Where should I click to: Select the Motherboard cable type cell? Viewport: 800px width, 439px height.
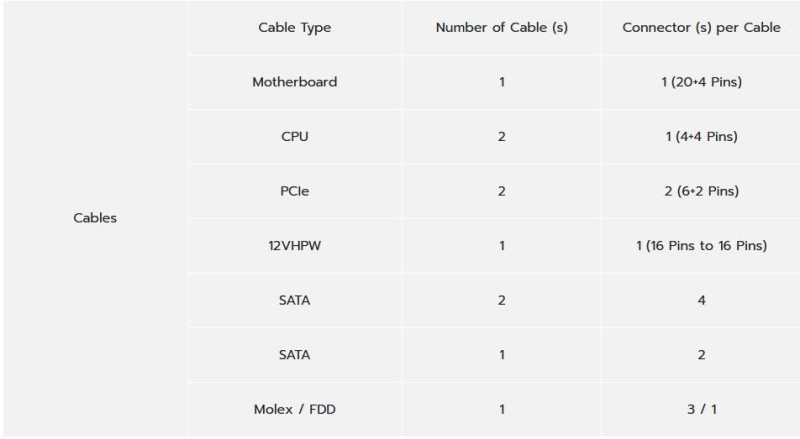294,82
